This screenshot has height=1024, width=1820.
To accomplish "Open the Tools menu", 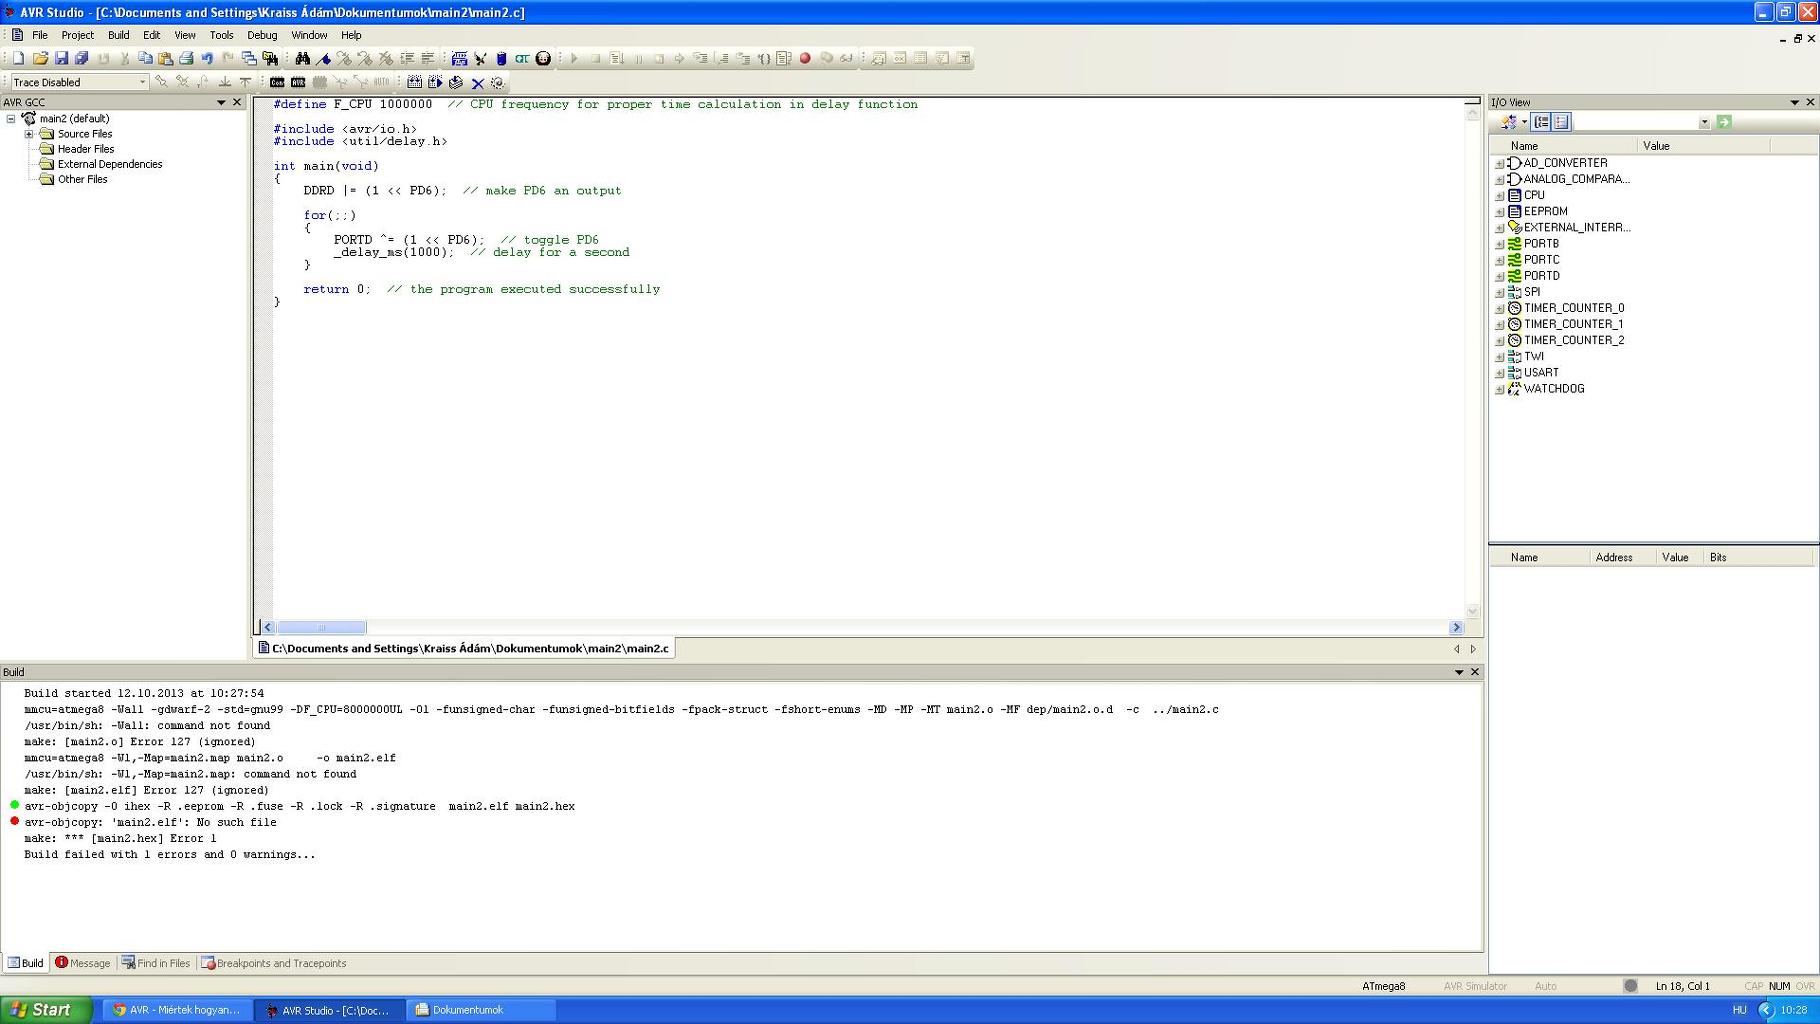I will [x=221, y=35].
